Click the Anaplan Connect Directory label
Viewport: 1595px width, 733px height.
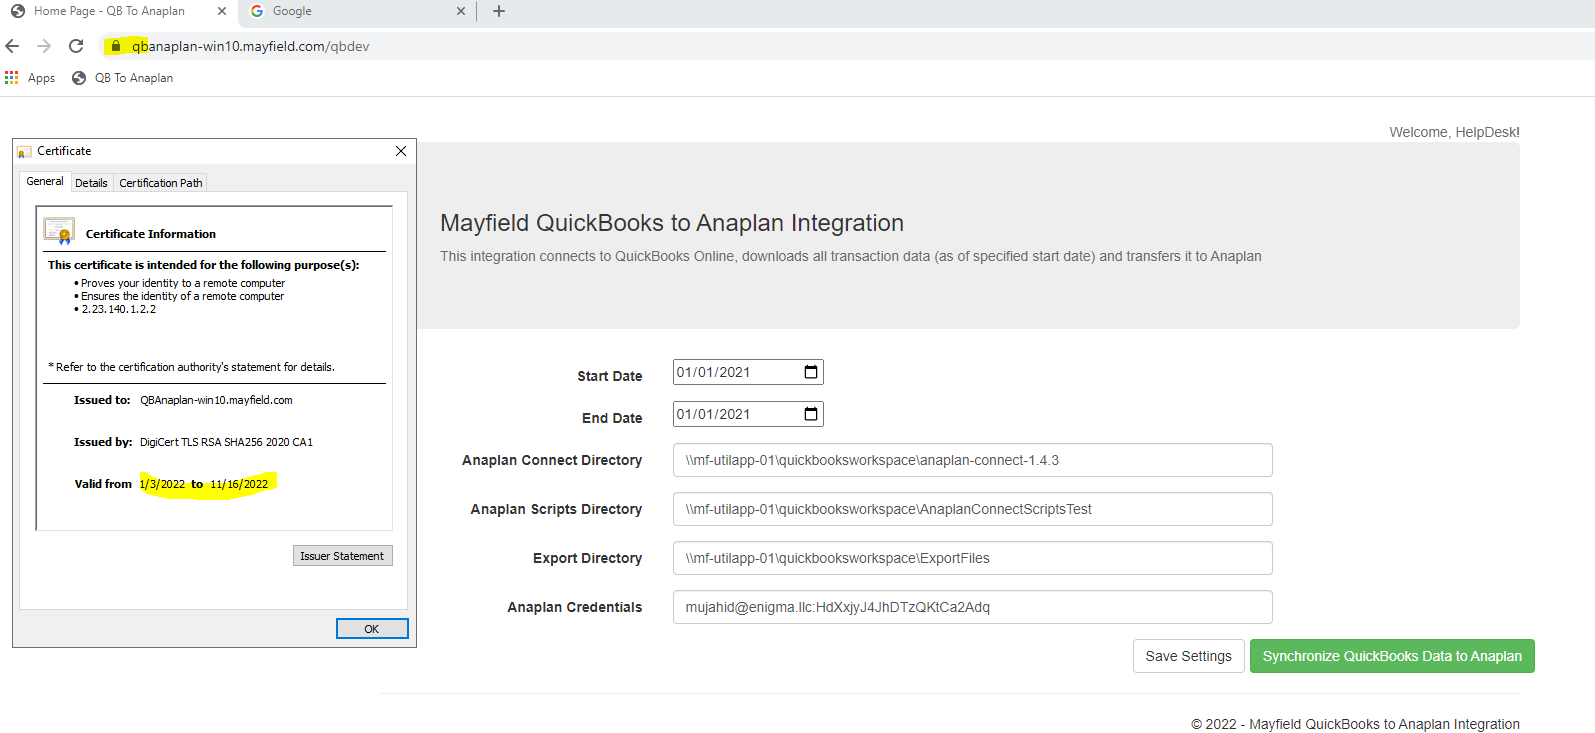click(552, 460)
